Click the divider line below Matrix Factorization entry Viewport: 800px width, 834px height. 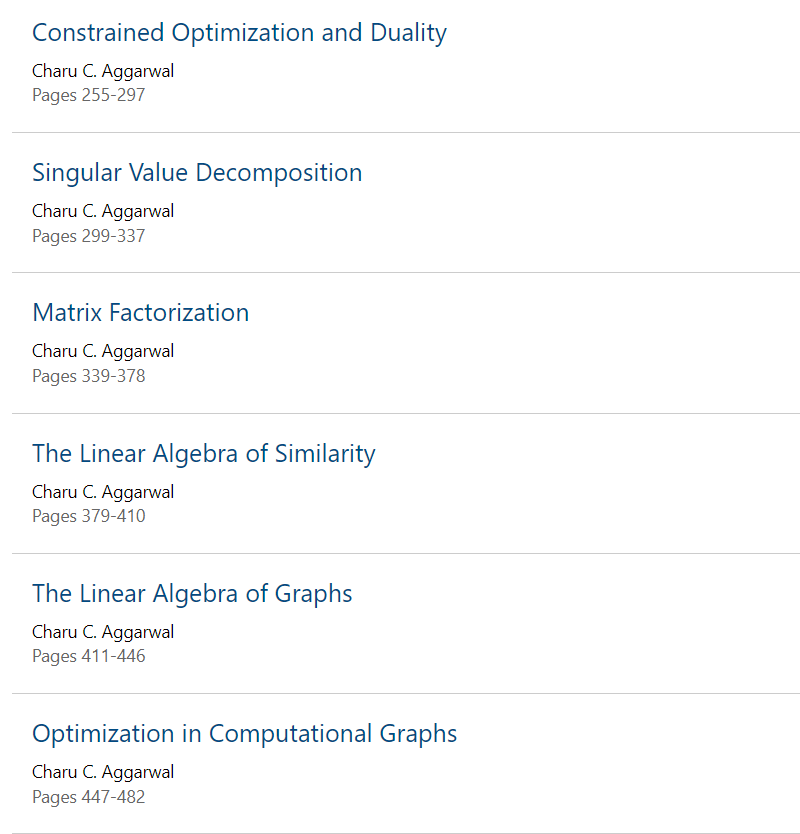click(406, 413)
